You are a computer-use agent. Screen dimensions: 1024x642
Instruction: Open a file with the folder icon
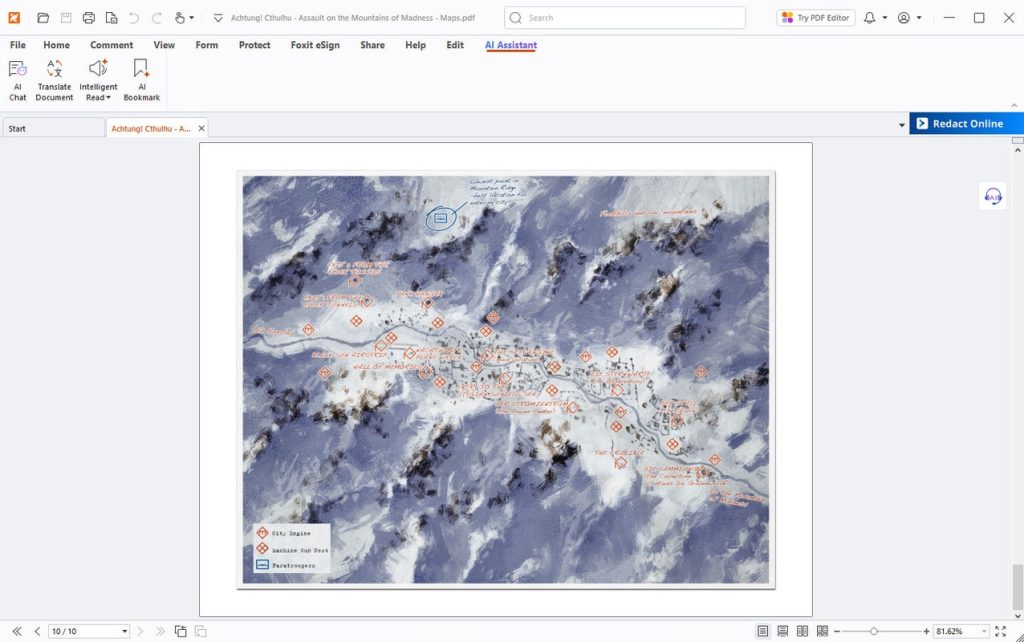coord(43,18)
